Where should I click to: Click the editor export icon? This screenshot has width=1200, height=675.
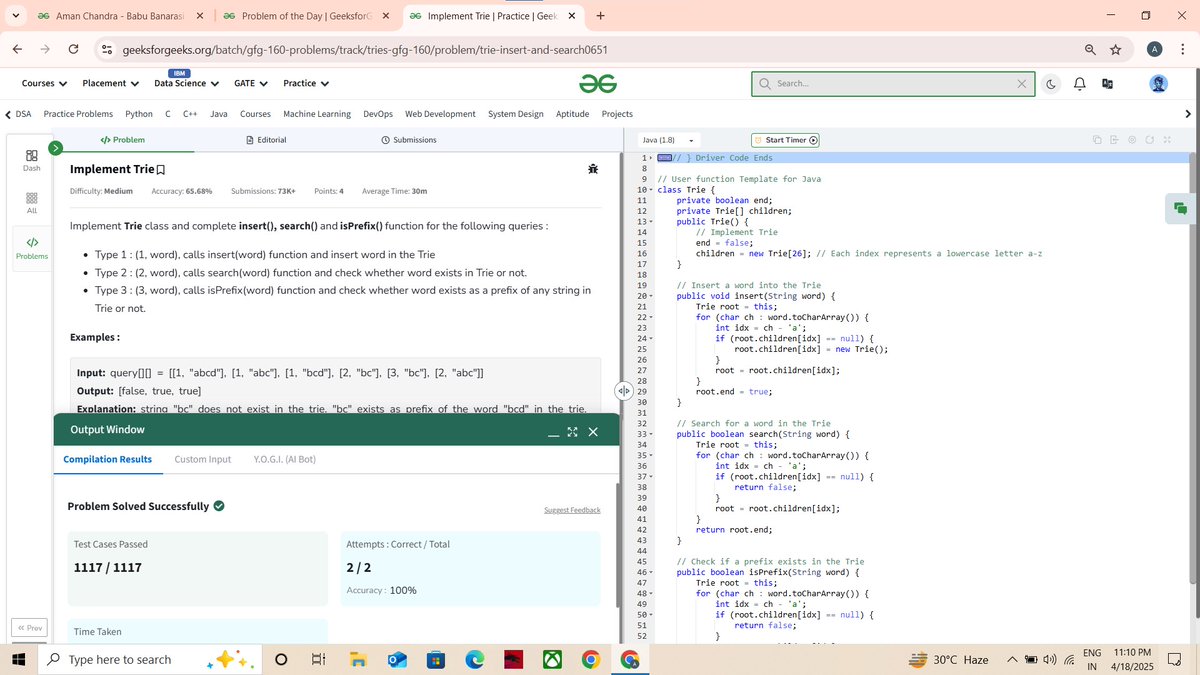click(x=1114, y=140)
